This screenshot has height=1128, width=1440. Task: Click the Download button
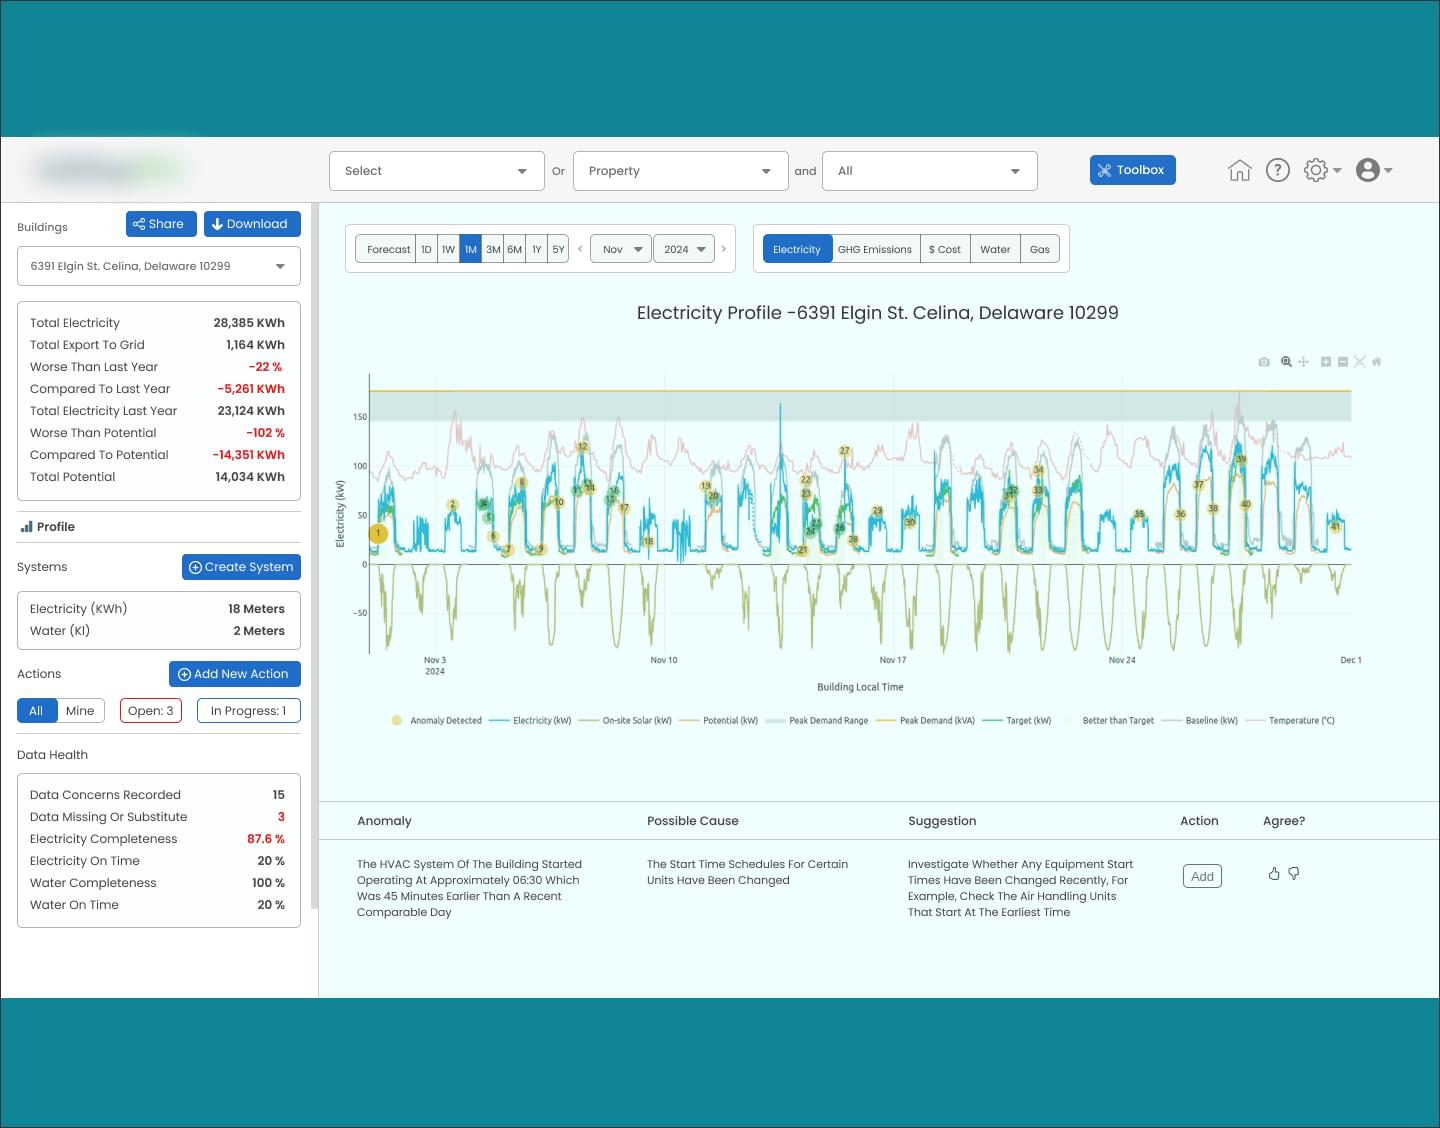(252, 224)
